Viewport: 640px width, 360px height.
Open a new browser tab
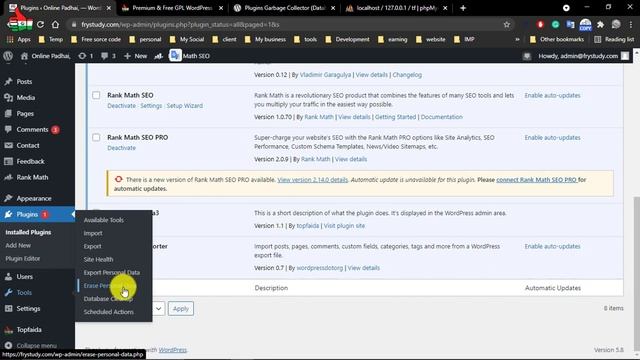pyautogui.click(x=463, y=8)
